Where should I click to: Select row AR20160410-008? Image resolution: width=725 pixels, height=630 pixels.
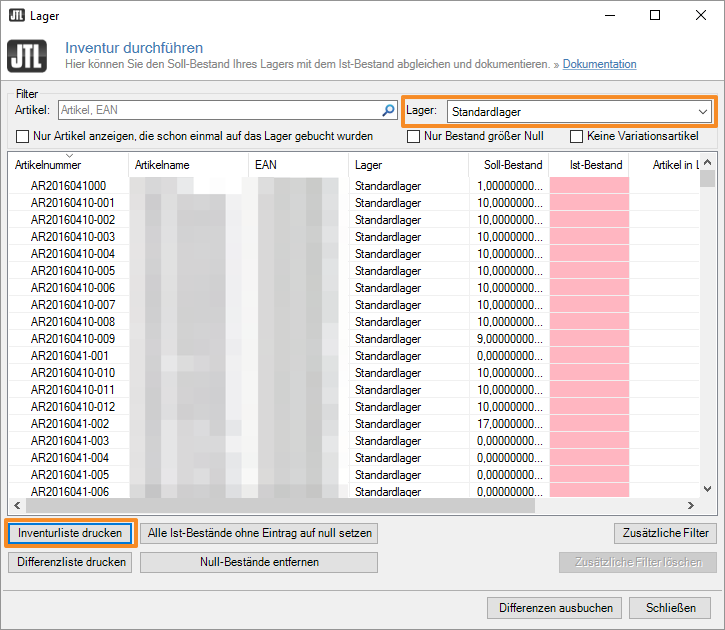[354, 322]
